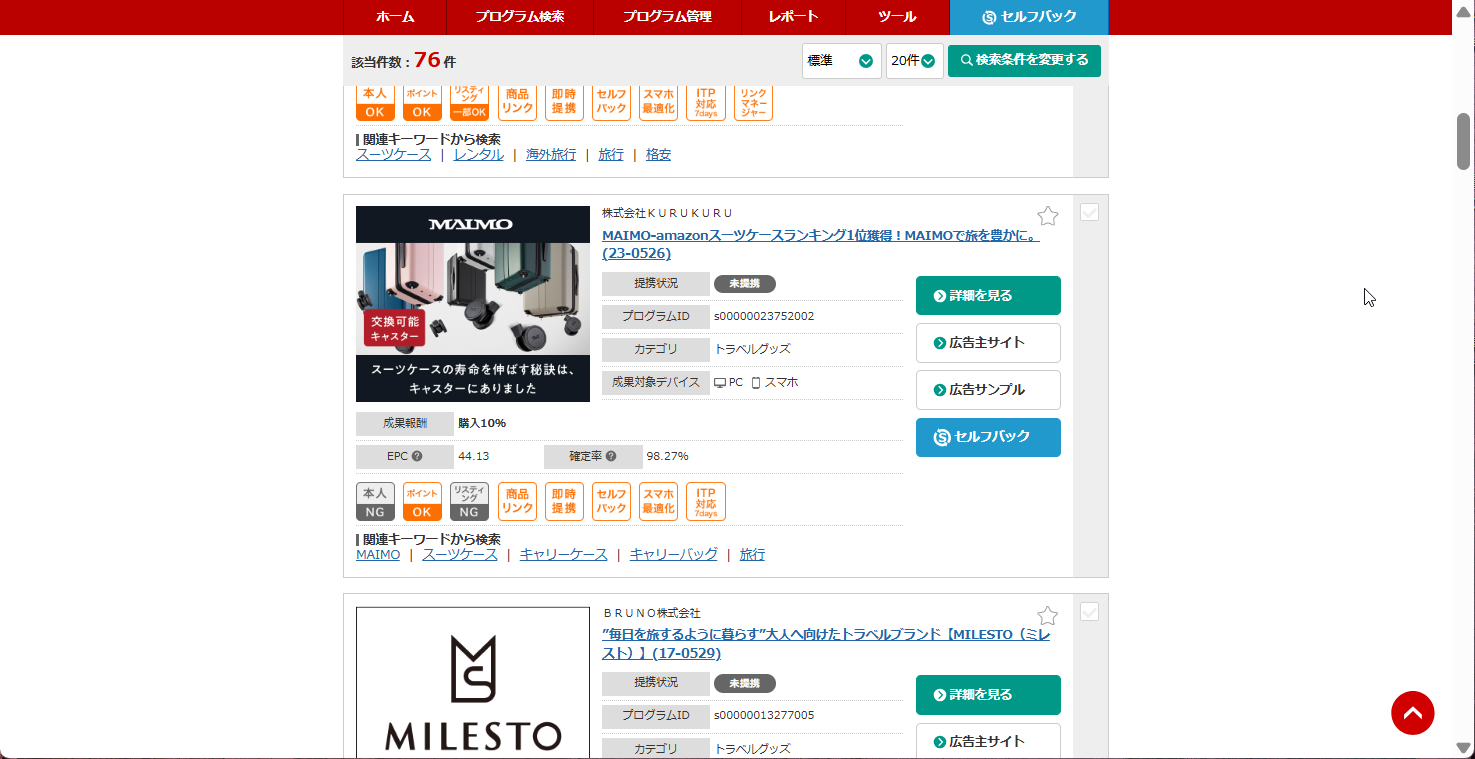Tick the checkbox for MAIMO program card
Screen dimensions: 1475x759
coord(1090,212)
